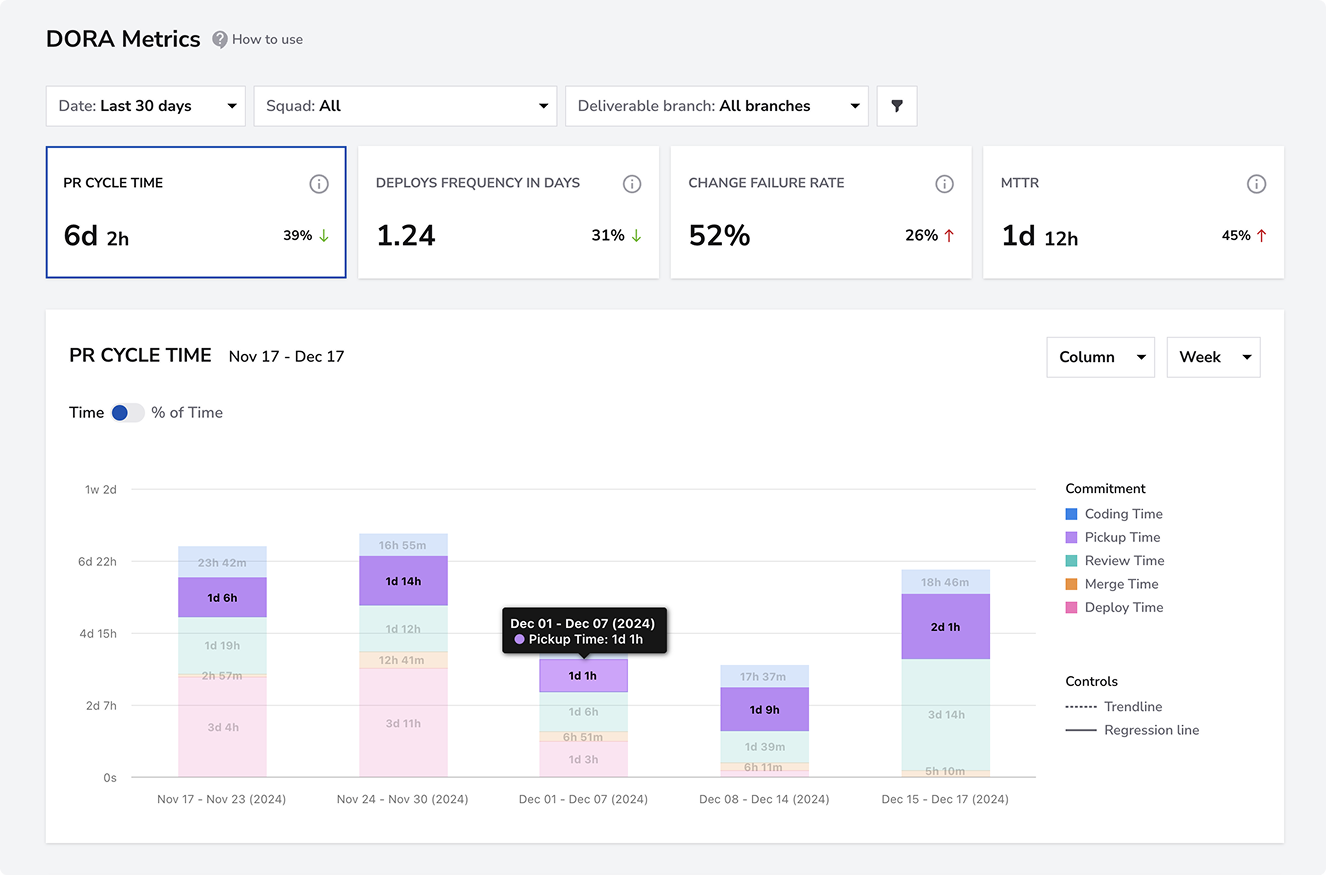Click the Coding Time blue color swatch
1326x876 pixels.
tap(1072, 514)
